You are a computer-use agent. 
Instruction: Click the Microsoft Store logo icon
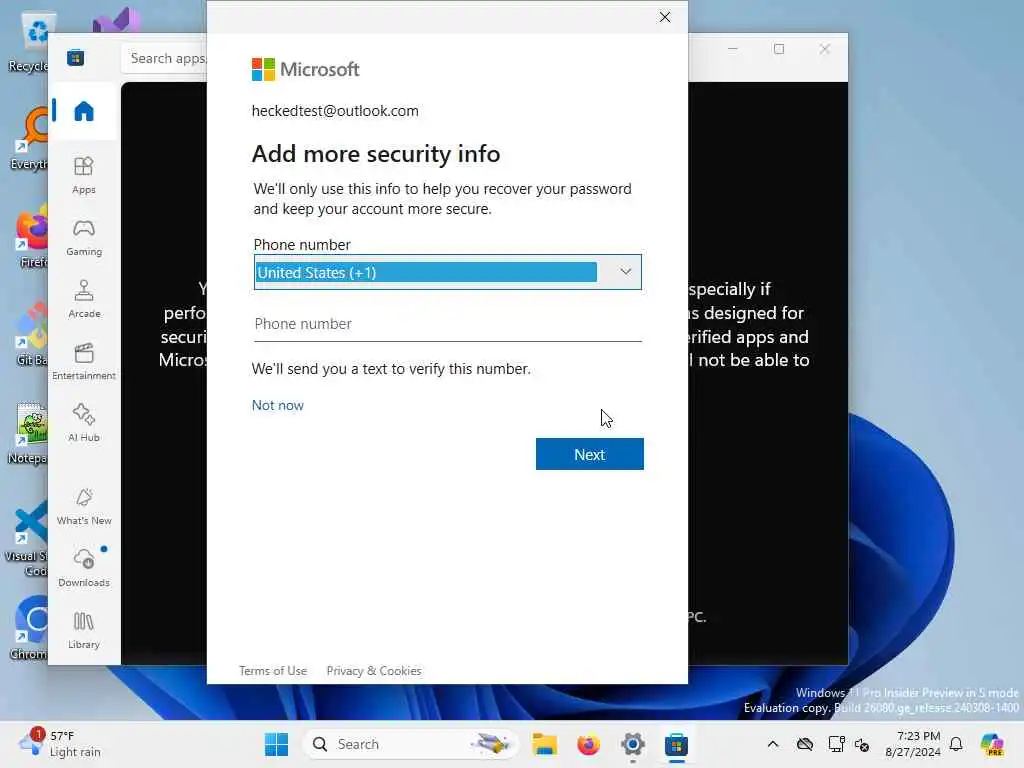(75, 58)
